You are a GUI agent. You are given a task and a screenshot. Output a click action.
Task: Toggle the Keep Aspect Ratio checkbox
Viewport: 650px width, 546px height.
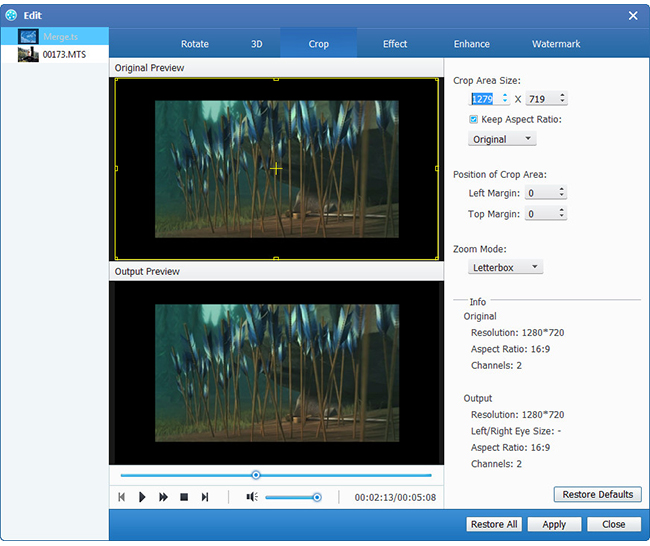(474, 119)
